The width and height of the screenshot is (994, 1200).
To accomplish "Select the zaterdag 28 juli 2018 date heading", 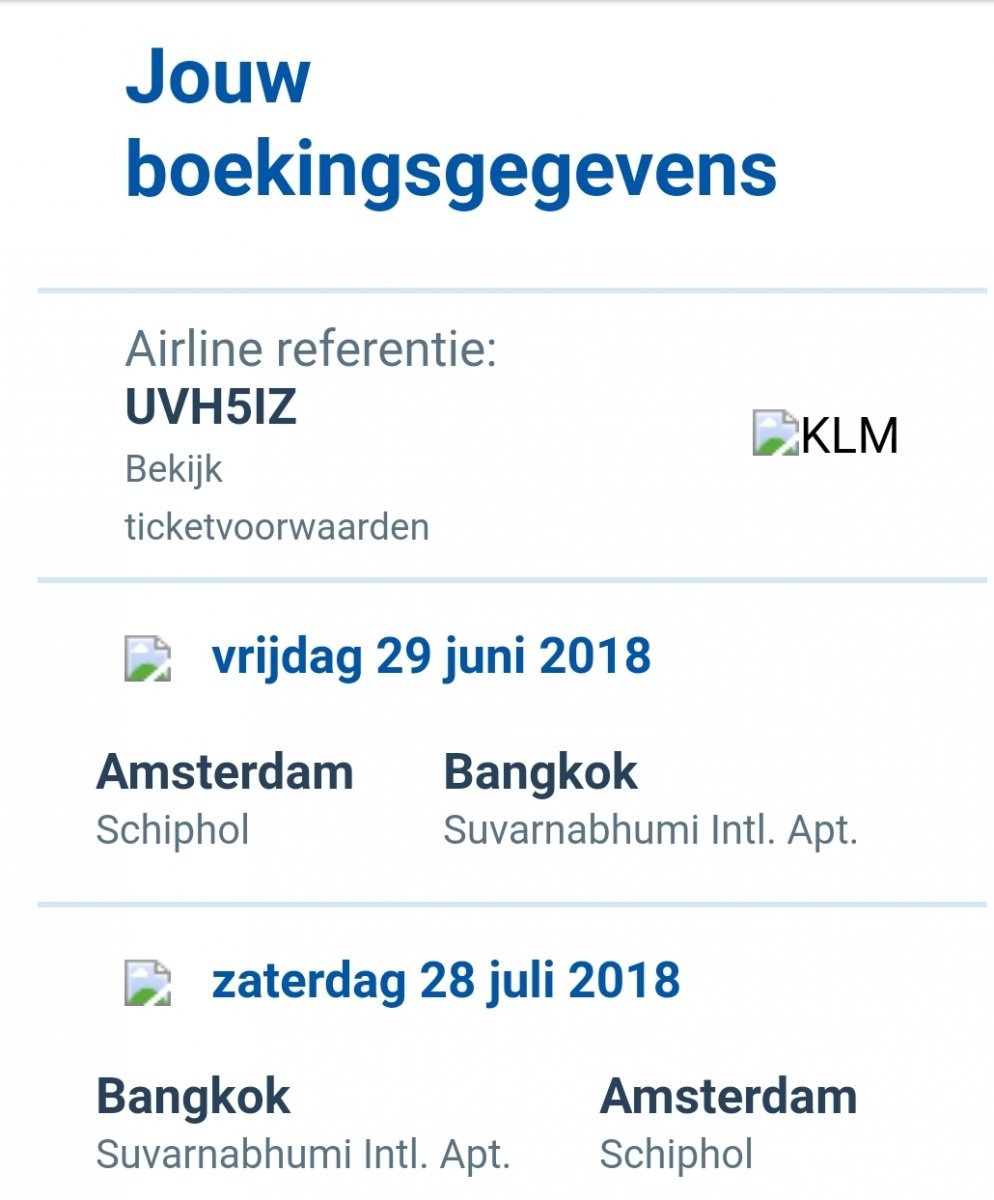I will [x=445, y=980].
